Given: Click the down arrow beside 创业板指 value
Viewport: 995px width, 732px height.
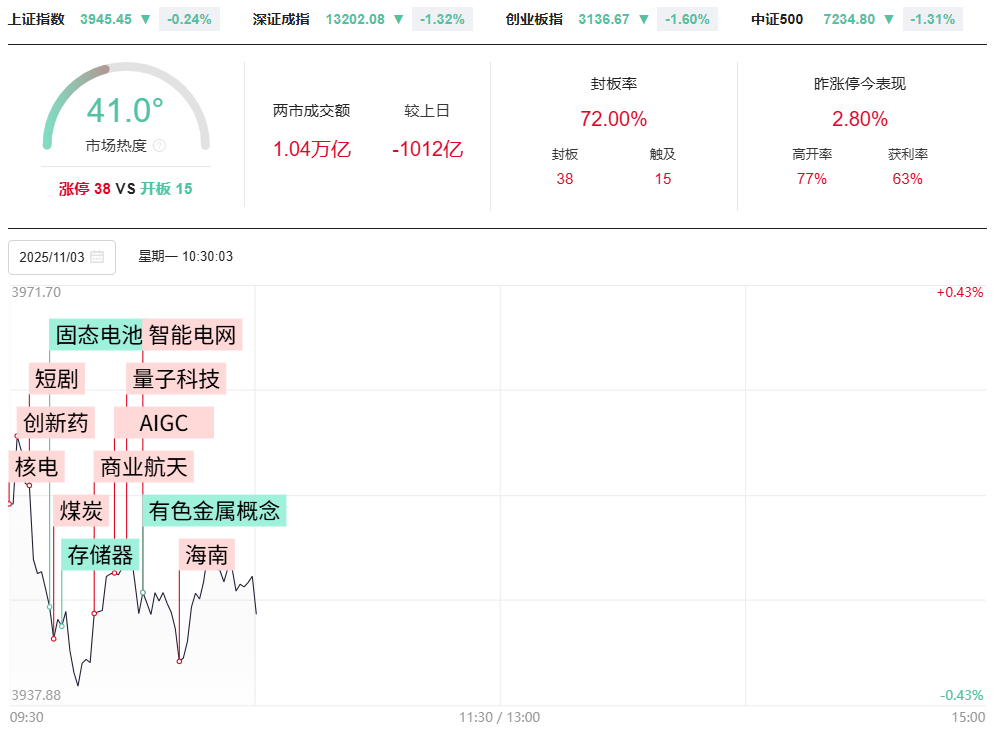Looking at the screenshot, I should pos(644,19).
